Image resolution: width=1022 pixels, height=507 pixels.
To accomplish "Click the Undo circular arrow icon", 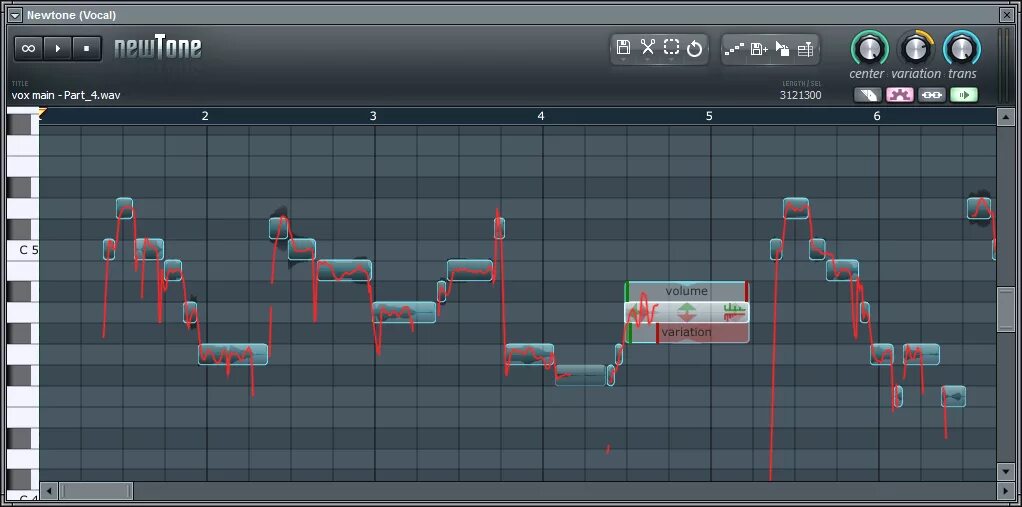I will click(695, 48).
